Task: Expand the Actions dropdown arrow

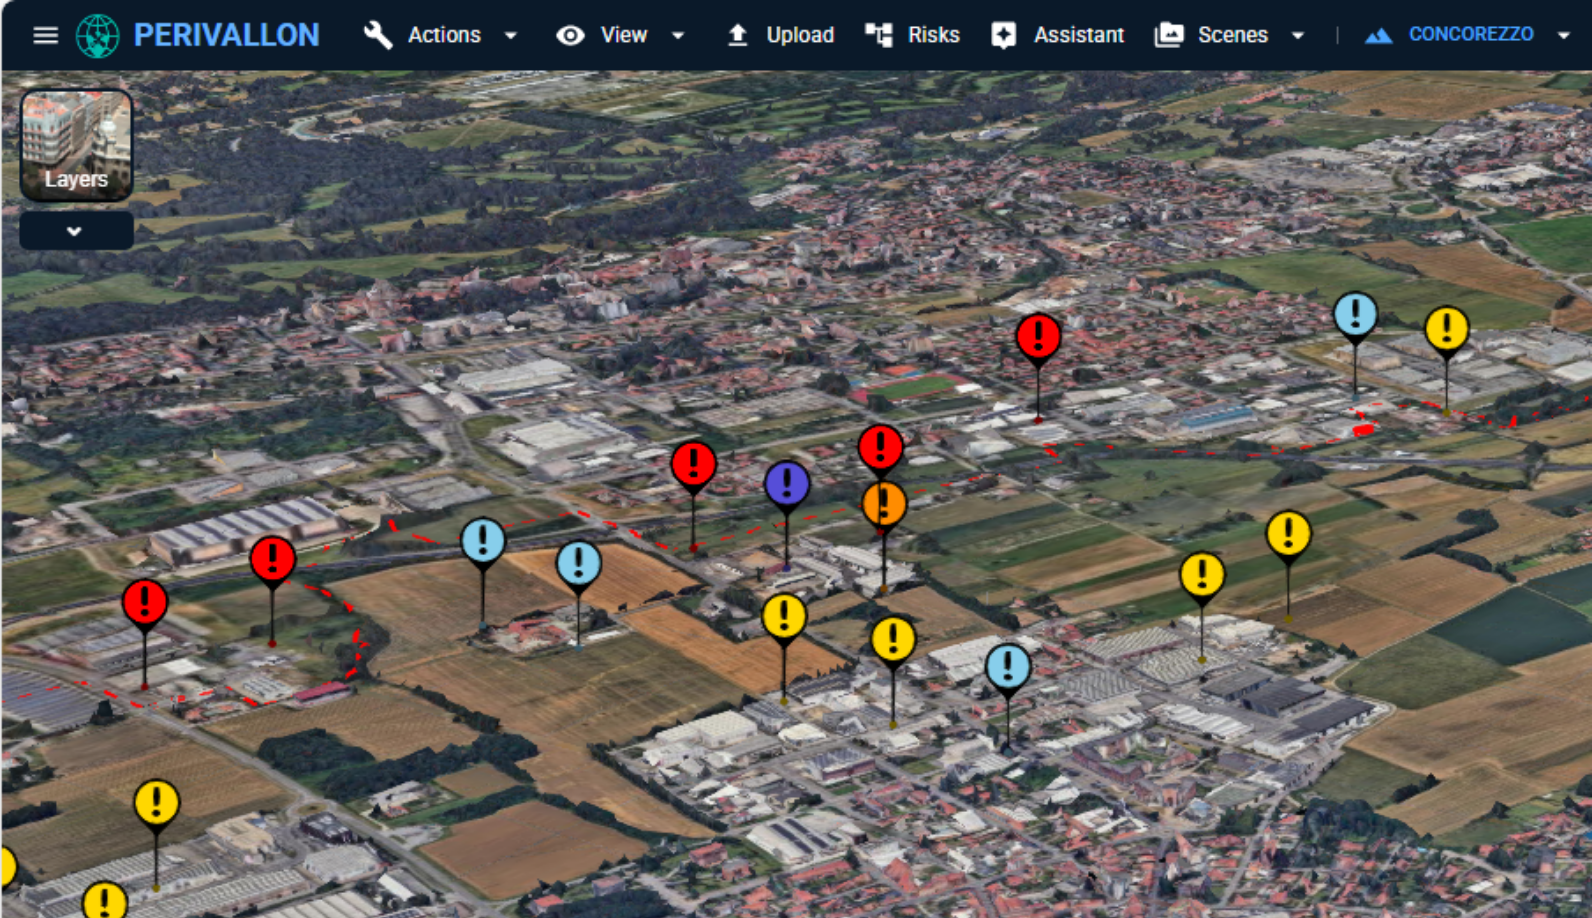Action: click(511, 35)
